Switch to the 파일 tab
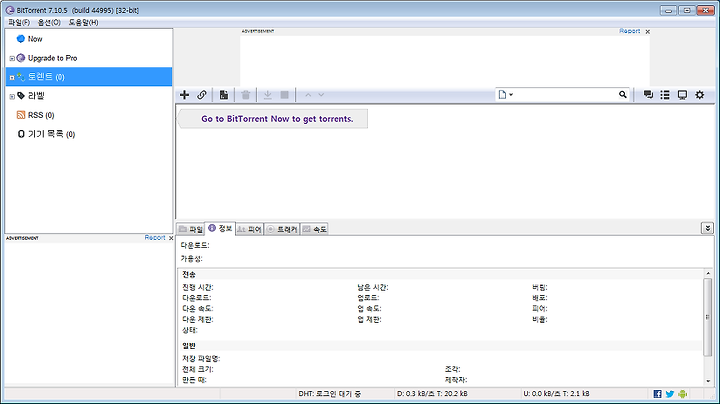 tap(191, 229)
